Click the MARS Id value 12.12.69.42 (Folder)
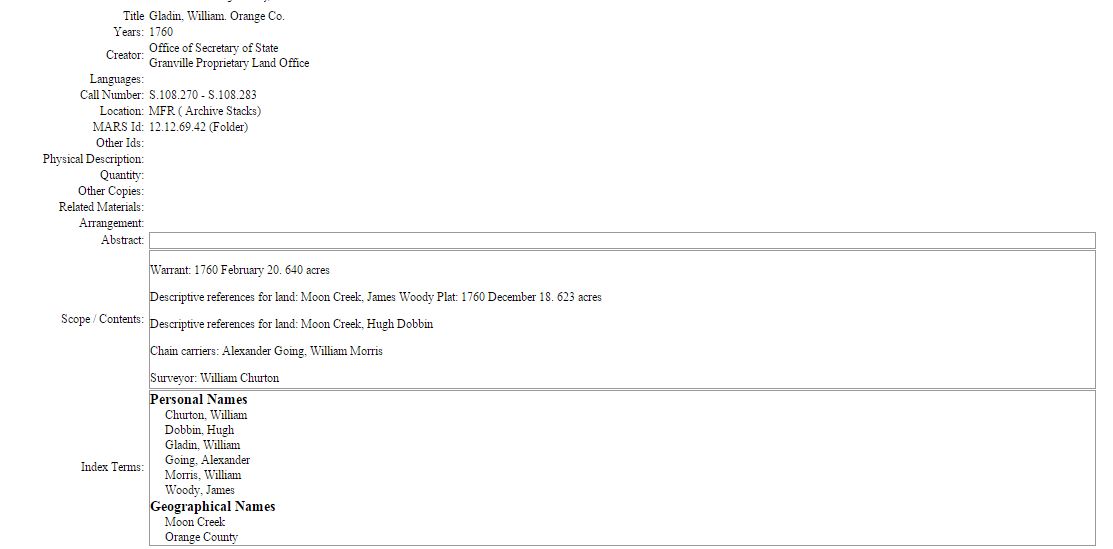This screenshot has height=549, width=1113. click(x=198, y=127)
